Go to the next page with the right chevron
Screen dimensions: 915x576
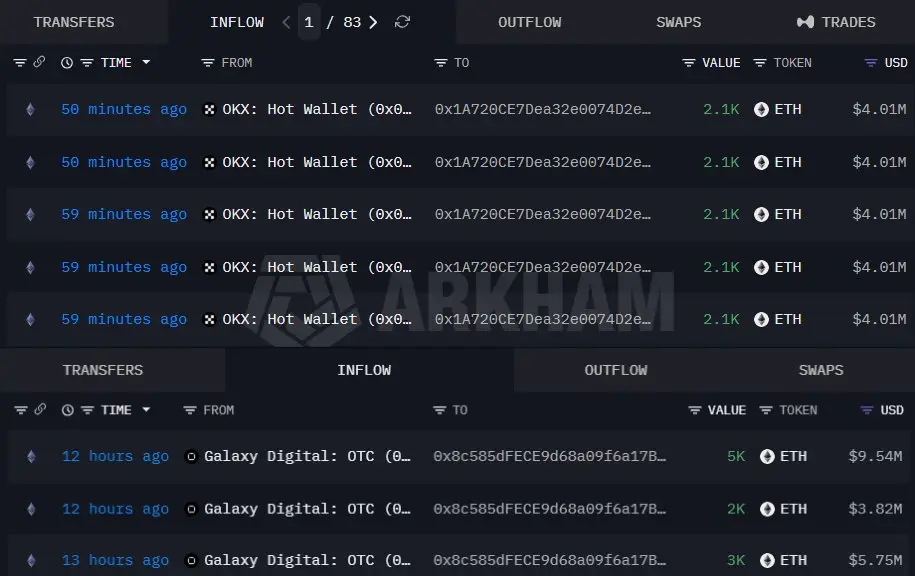[x=373, y=22]
